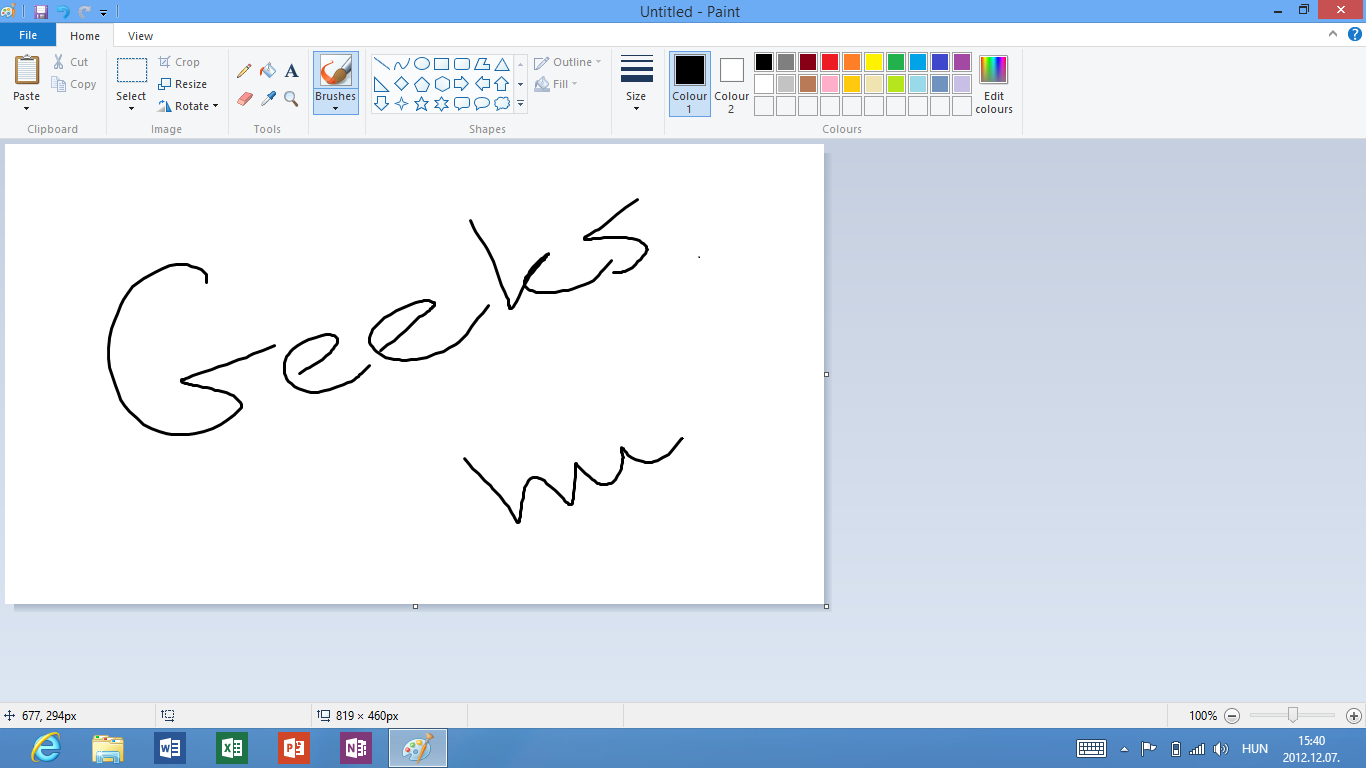Expand the Size line thickness dropdown
Image resolution: width=1366 pixels, height=768 pixels.
coord(636,108)
